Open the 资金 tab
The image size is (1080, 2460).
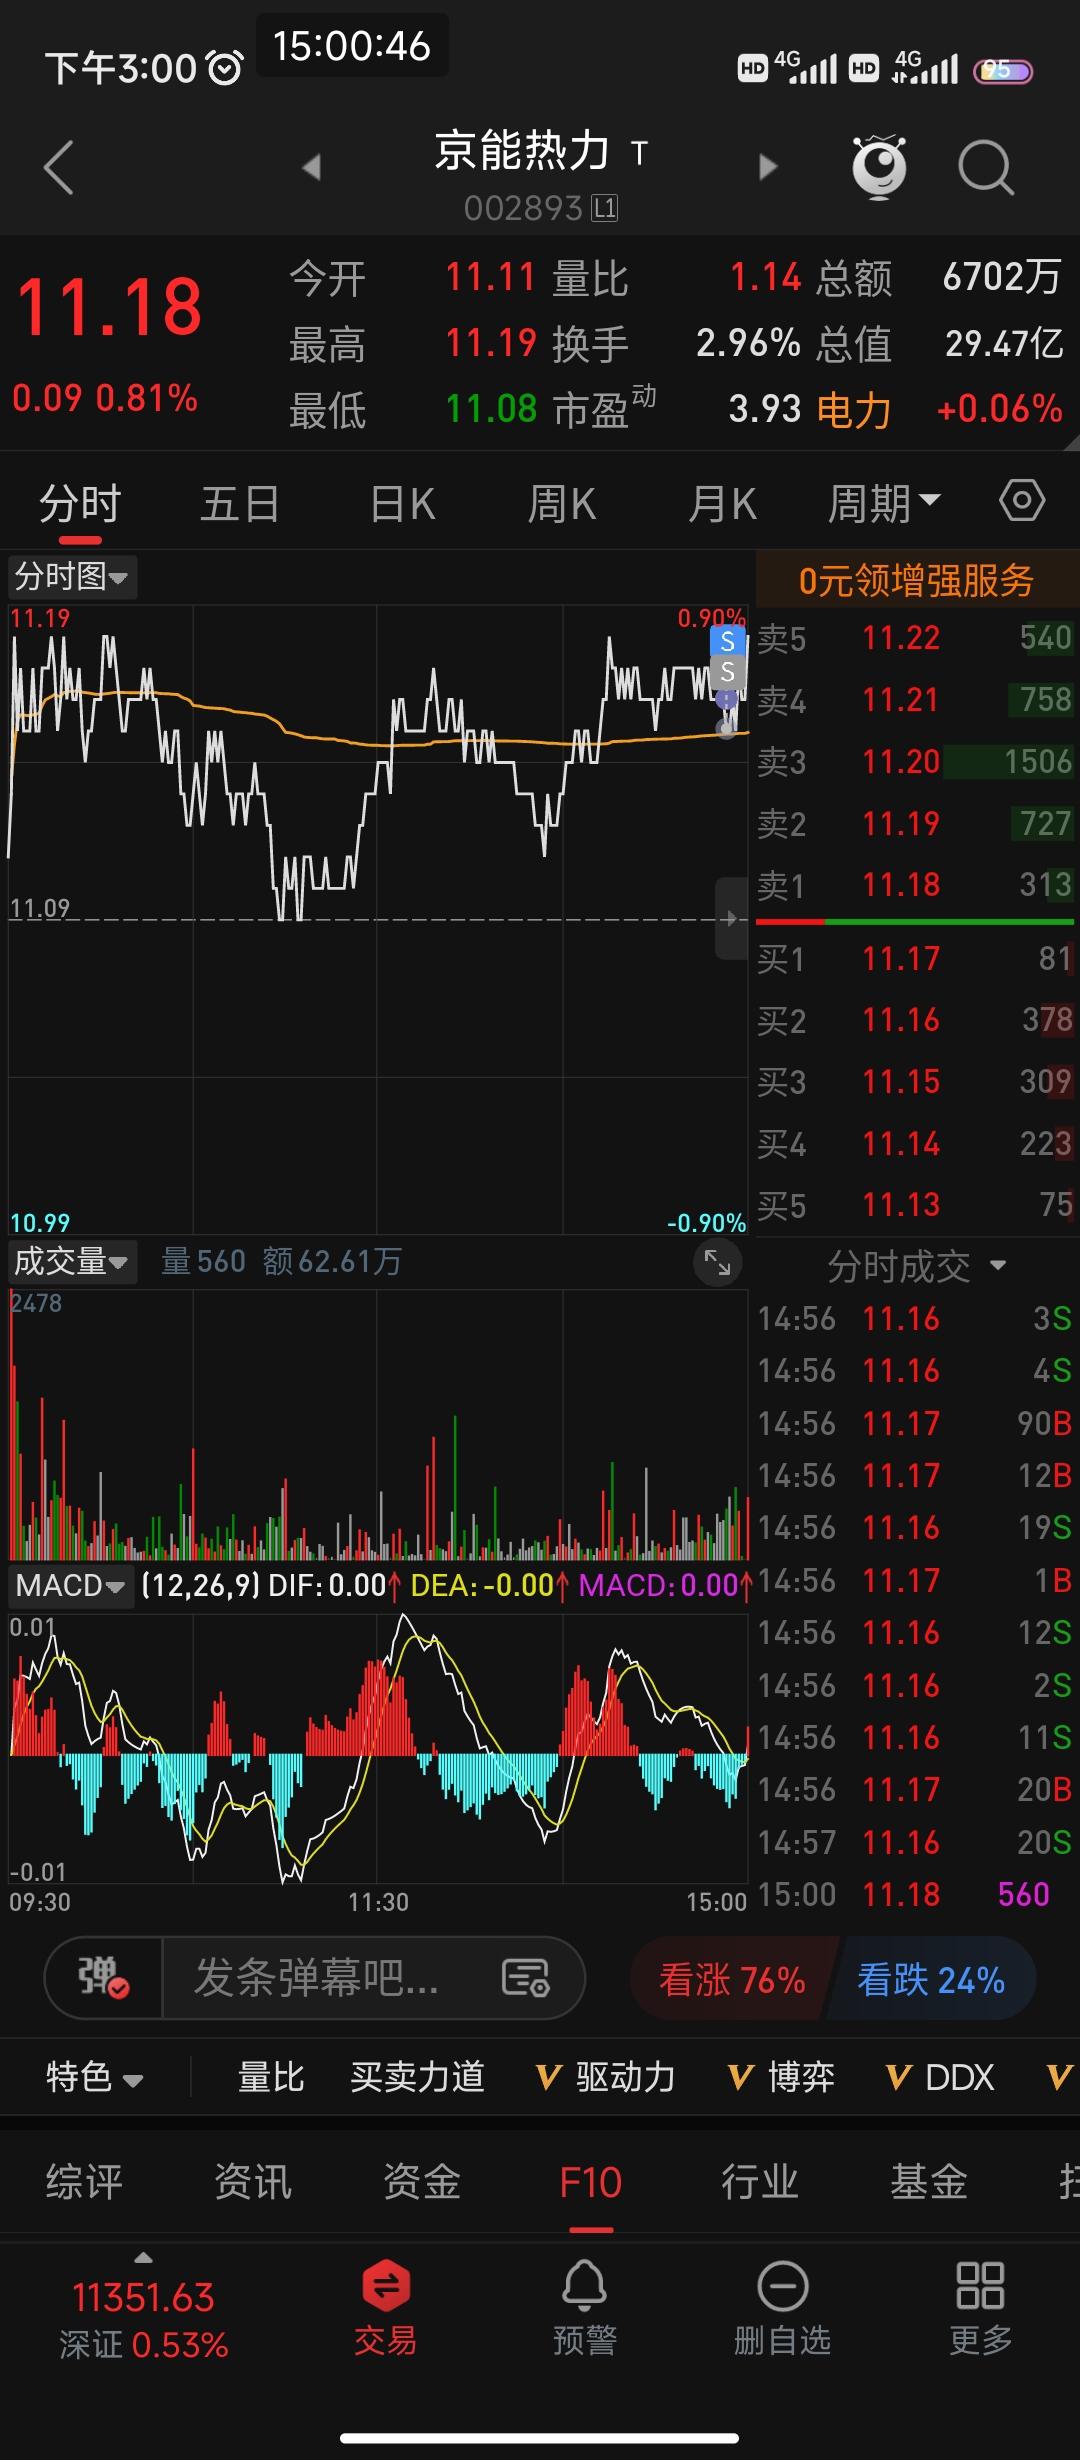[422, 2181]
